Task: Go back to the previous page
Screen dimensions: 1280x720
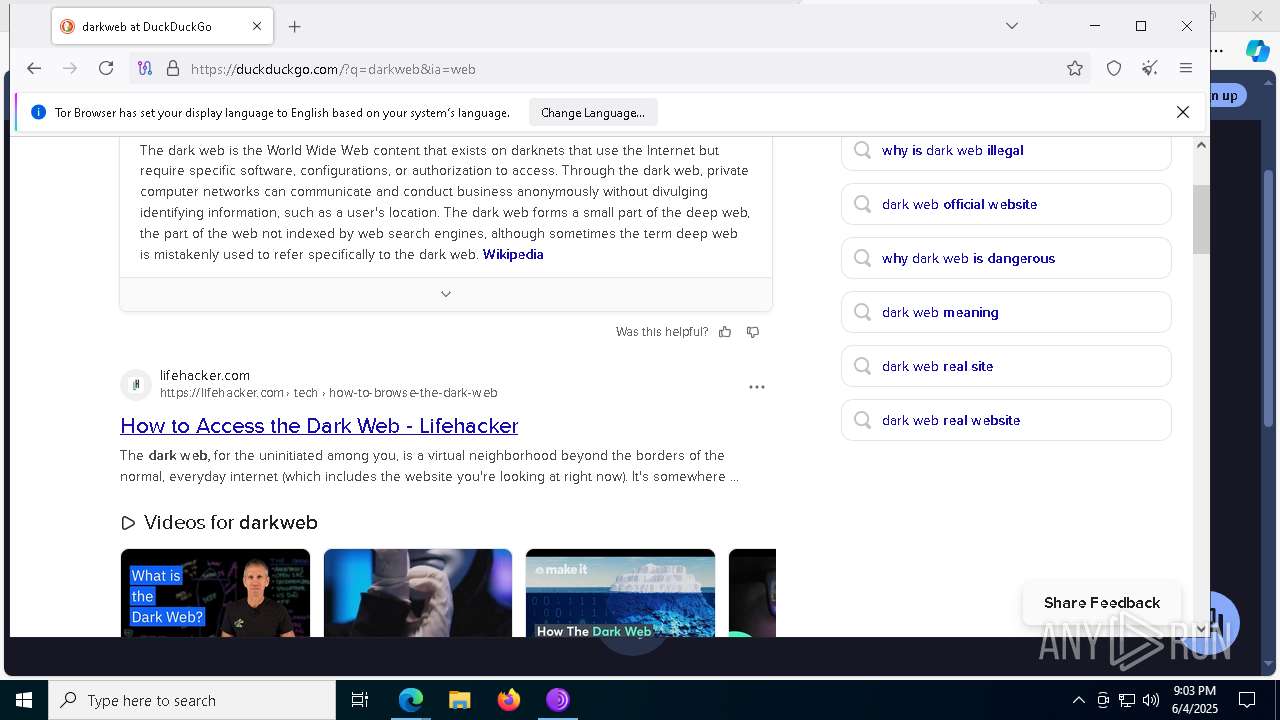Action: point(34,68)
